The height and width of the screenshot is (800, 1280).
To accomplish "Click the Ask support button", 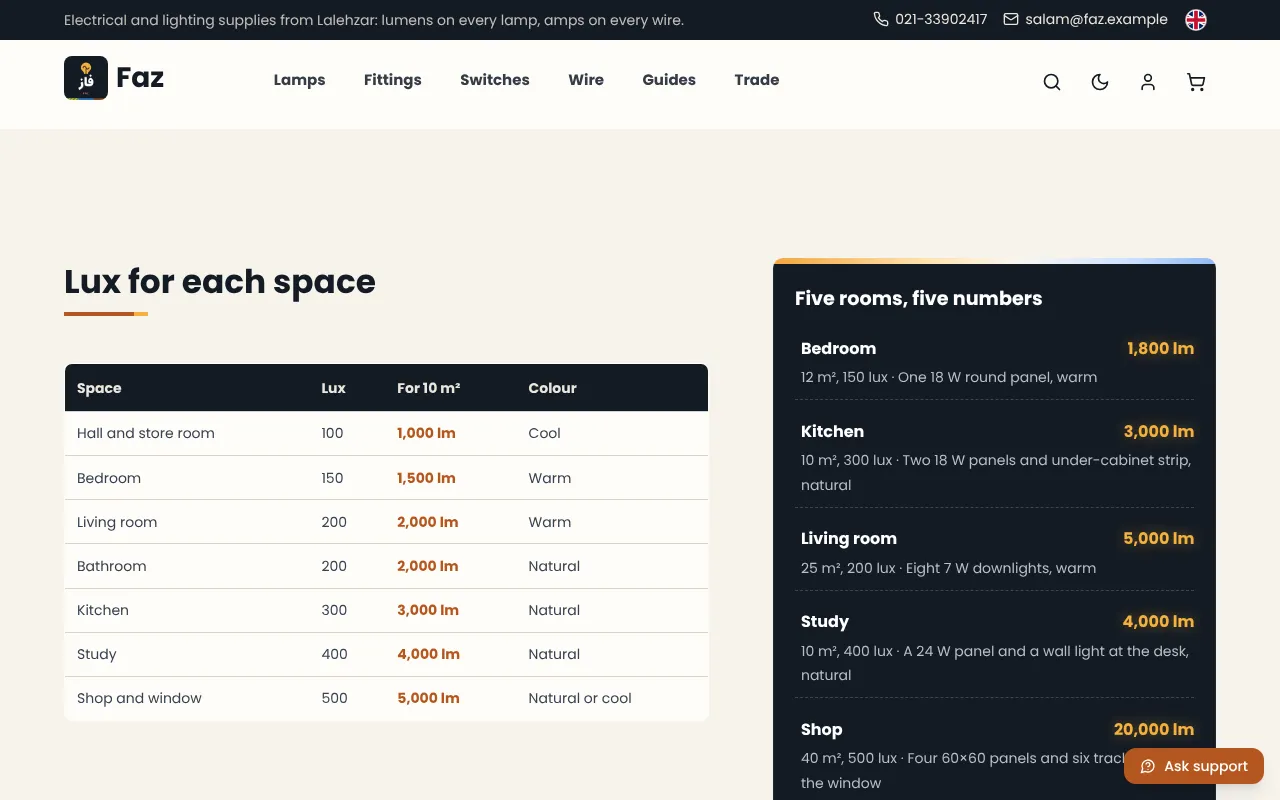I will click(1194, 766).
